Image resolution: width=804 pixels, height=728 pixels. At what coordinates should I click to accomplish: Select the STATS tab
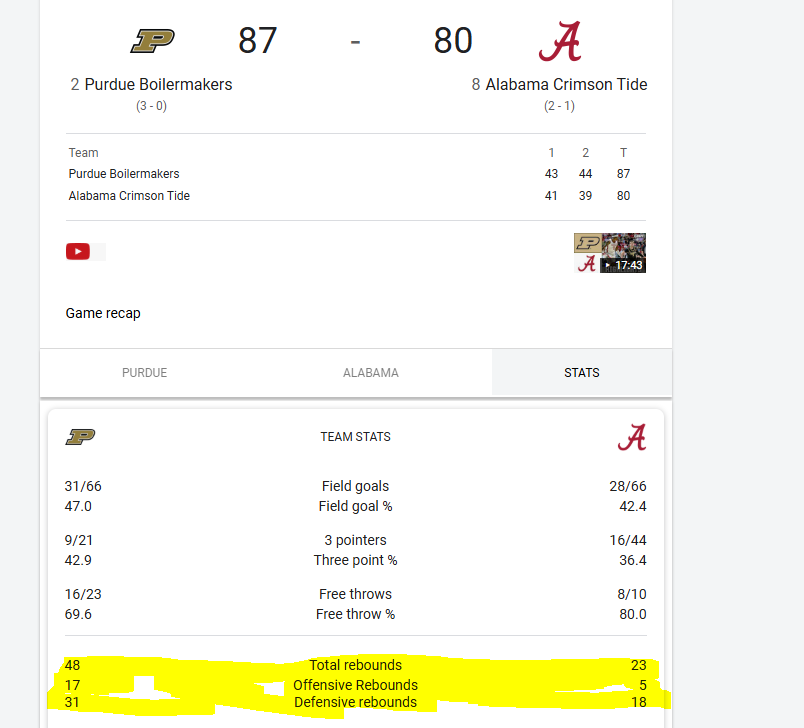(582, 373)
